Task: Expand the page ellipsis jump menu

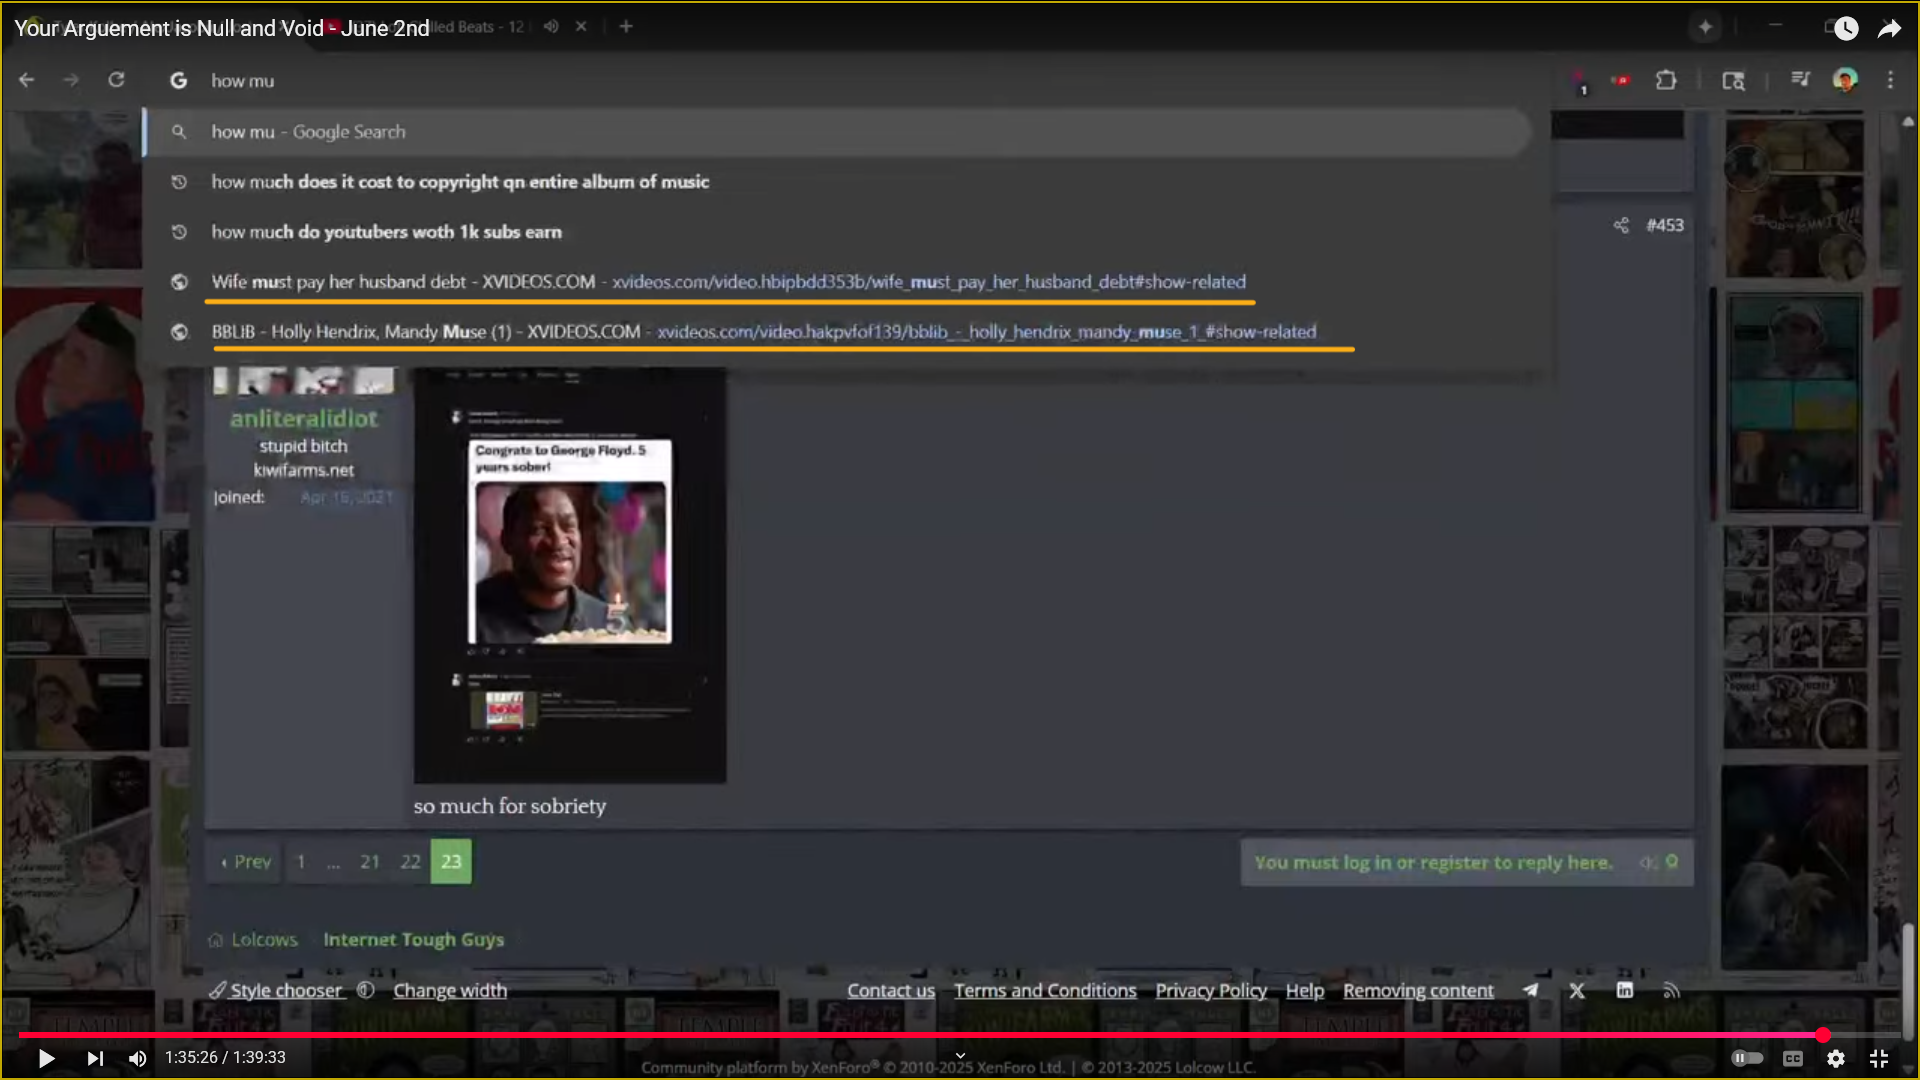Action: [x=334, y=861]
